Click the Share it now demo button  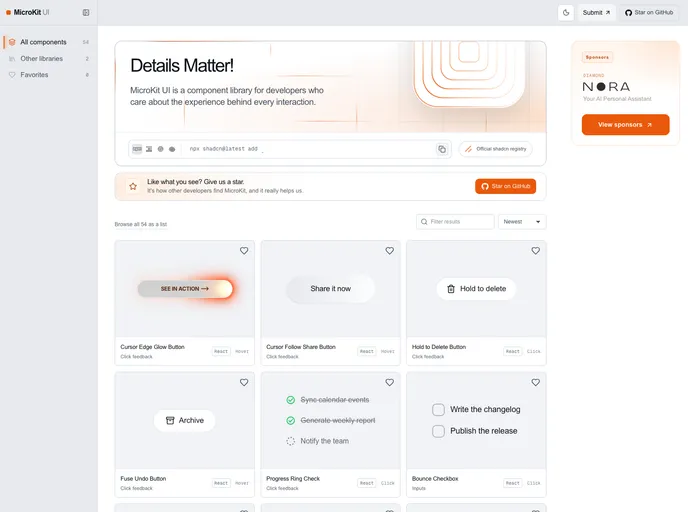330,289
